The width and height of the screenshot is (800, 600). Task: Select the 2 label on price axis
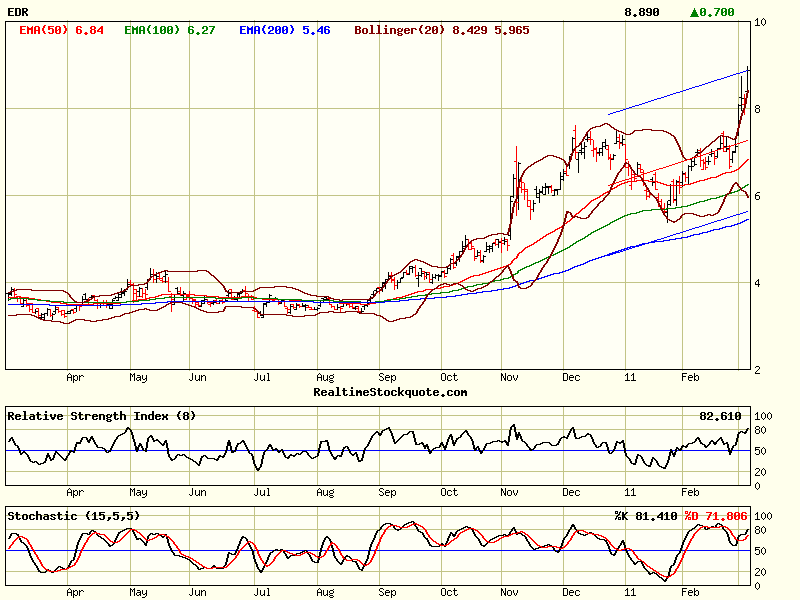[x=757, y=370]
